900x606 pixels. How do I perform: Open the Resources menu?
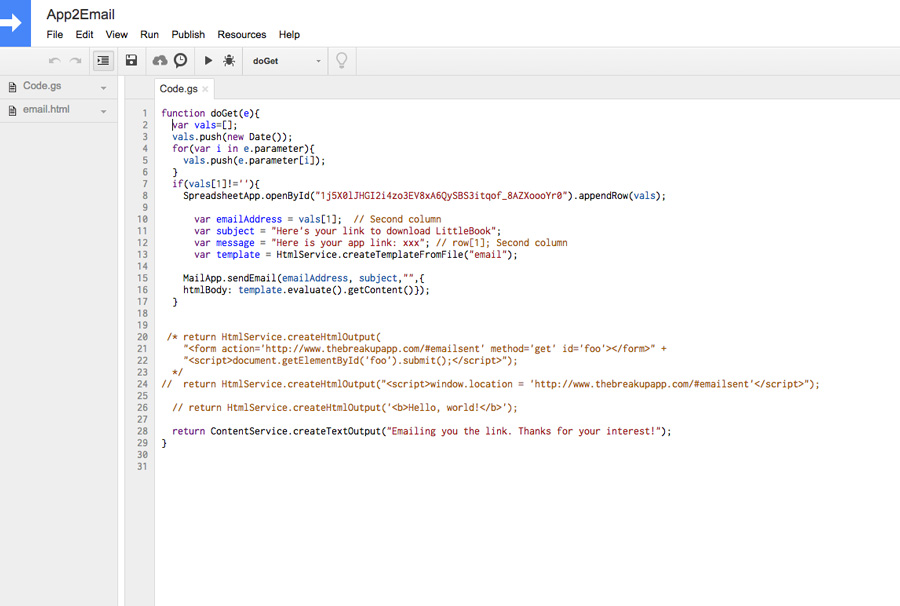click(x=242, y=34)
